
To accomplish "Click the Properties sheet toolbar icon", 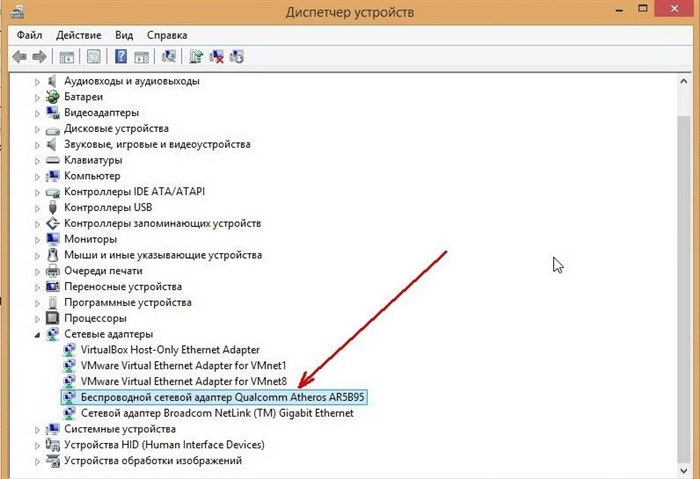I will tap(94, 57).
